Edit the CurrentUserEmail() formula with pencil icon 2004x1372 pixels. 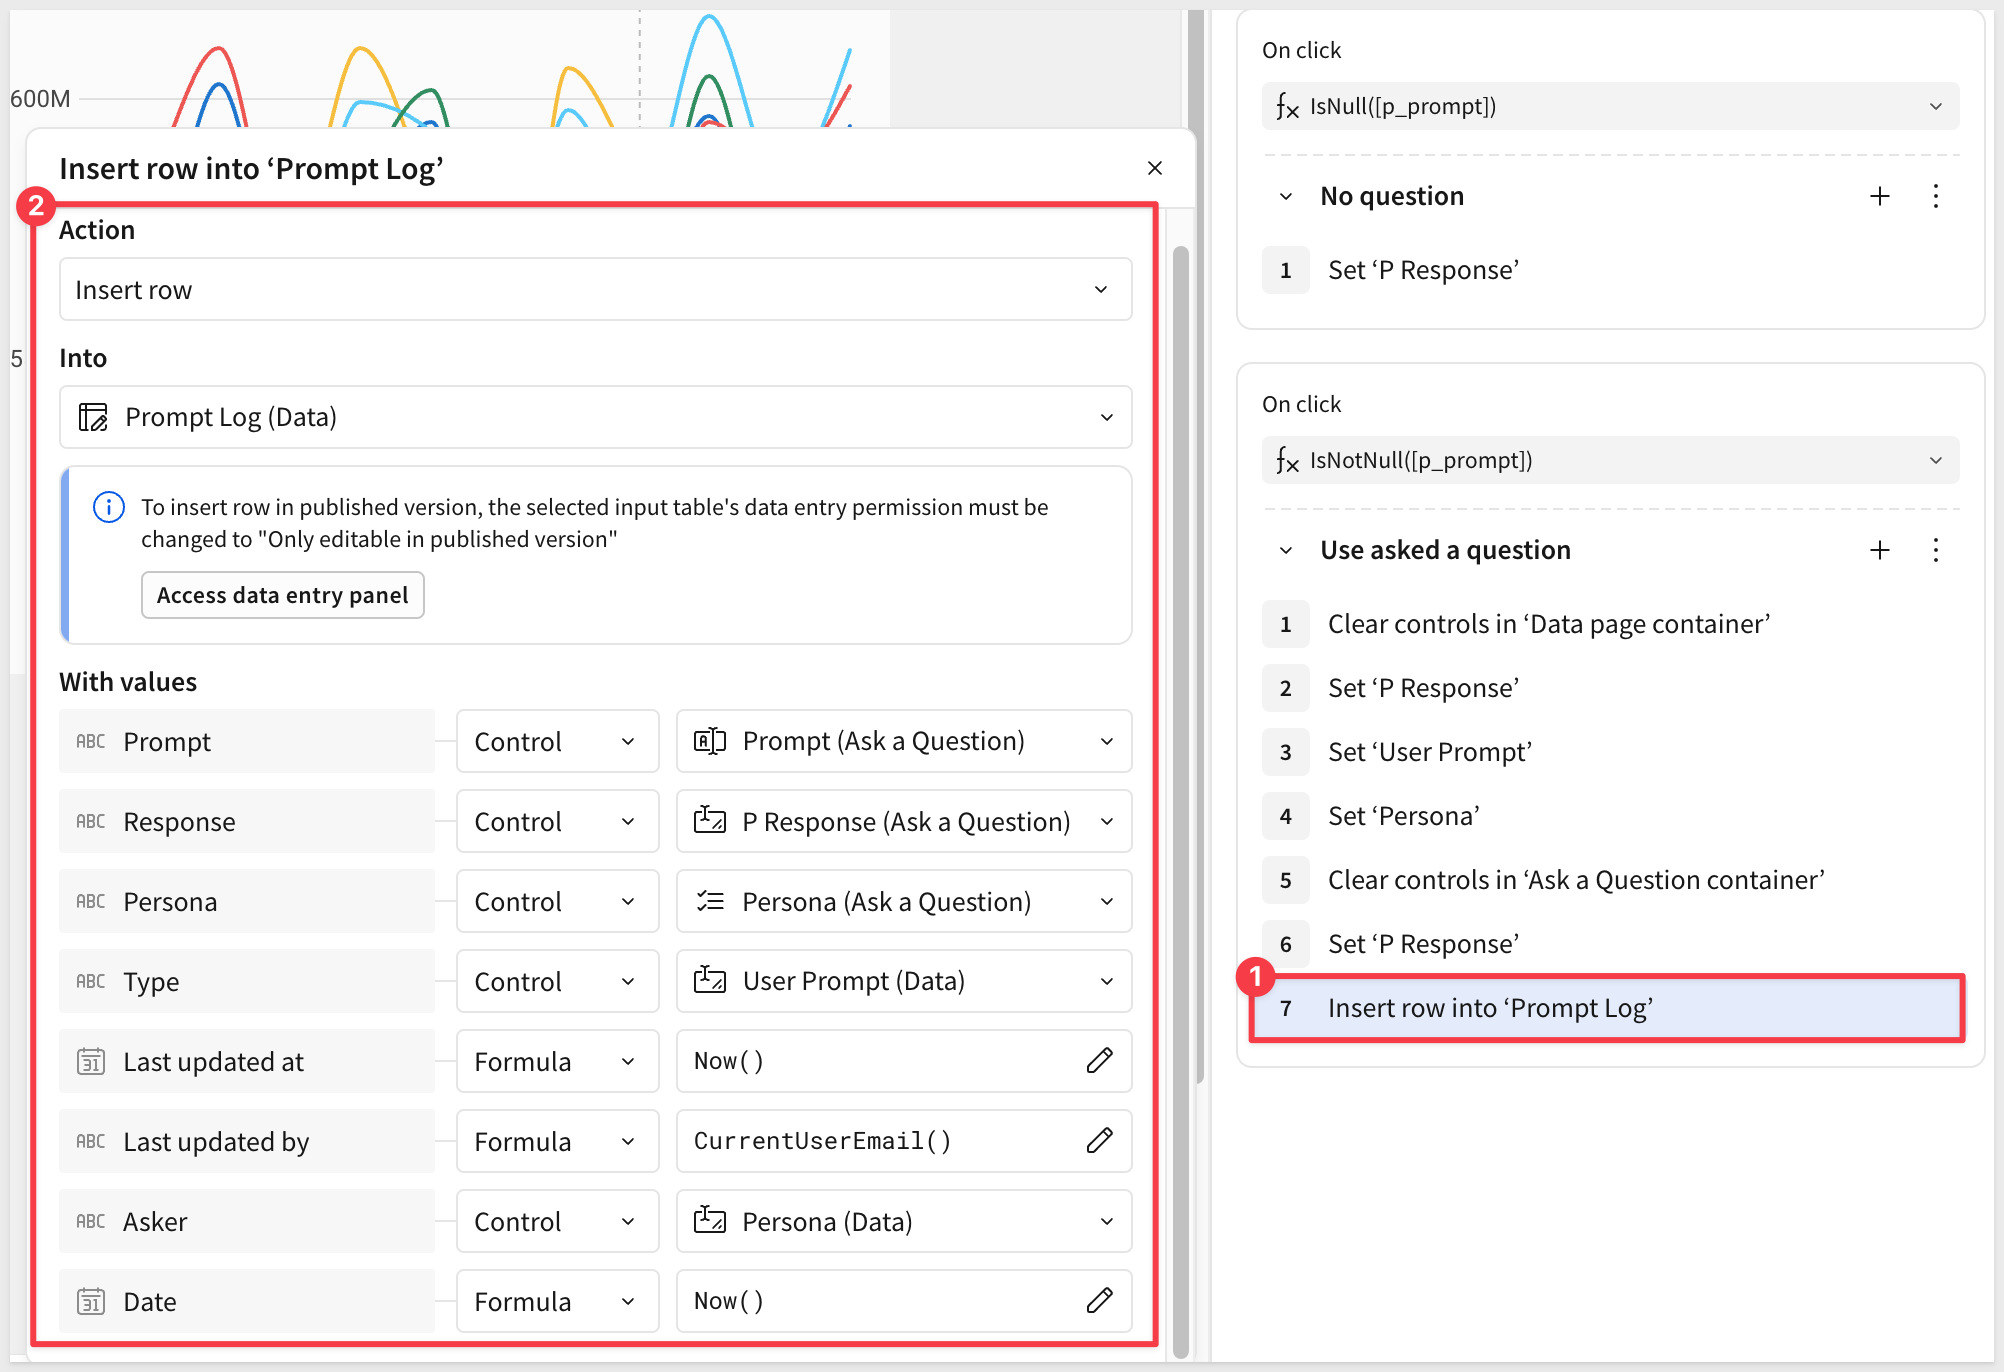tap(1099, 1141)
